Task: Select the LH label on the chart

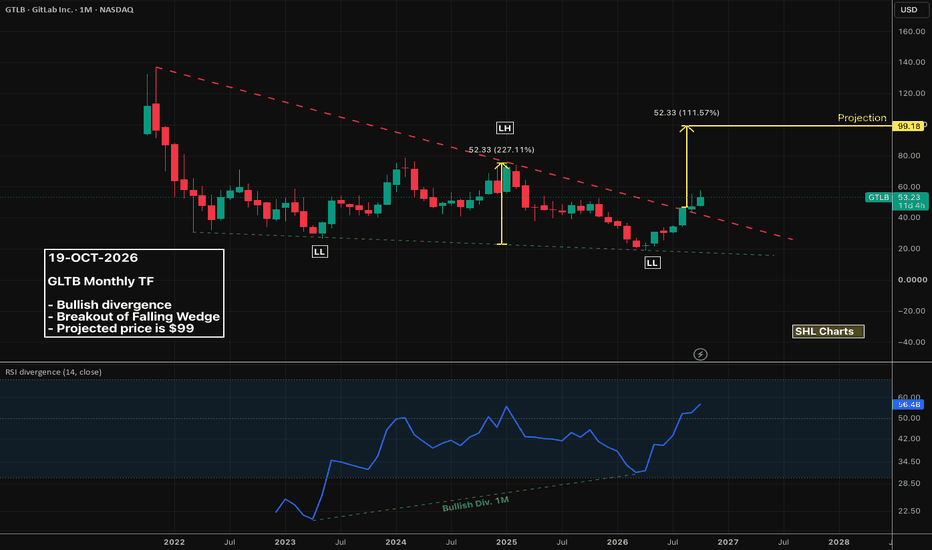Action: coord(505,128)
